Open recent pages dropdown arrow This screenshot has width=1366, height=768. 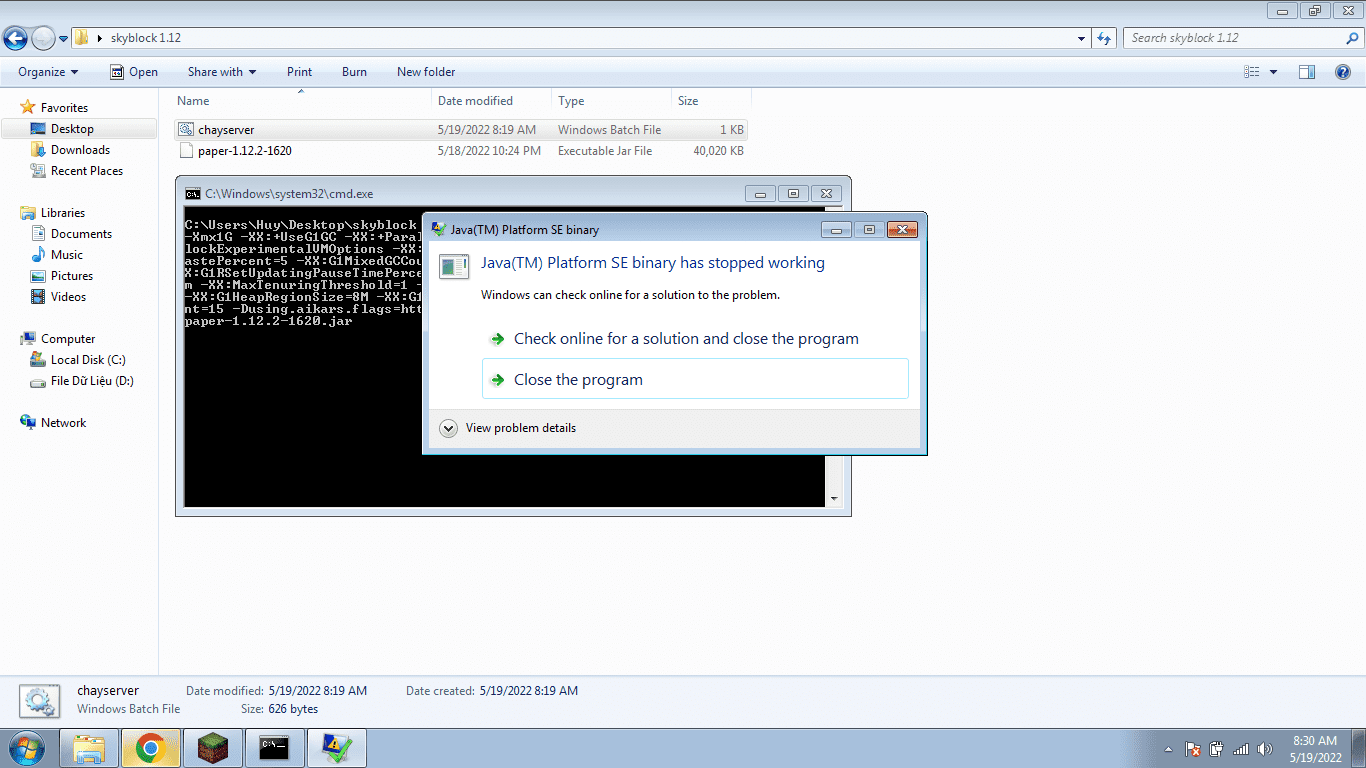click(64, 39)
